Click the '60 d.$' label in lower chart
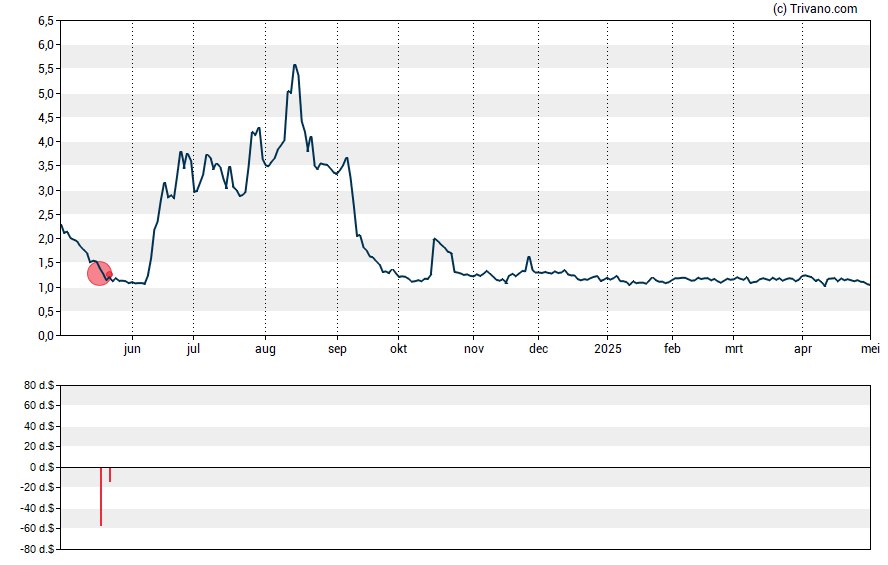This screenshot has height=565, width=888. (x=39, y=405)
